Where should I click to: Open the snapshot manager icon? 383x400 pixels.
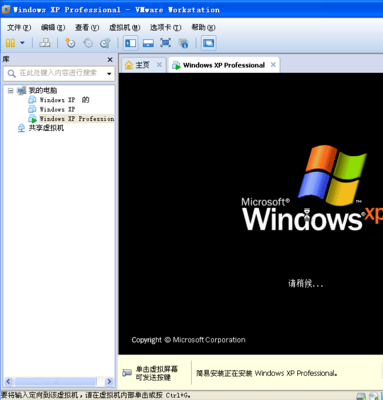point(105,43)
